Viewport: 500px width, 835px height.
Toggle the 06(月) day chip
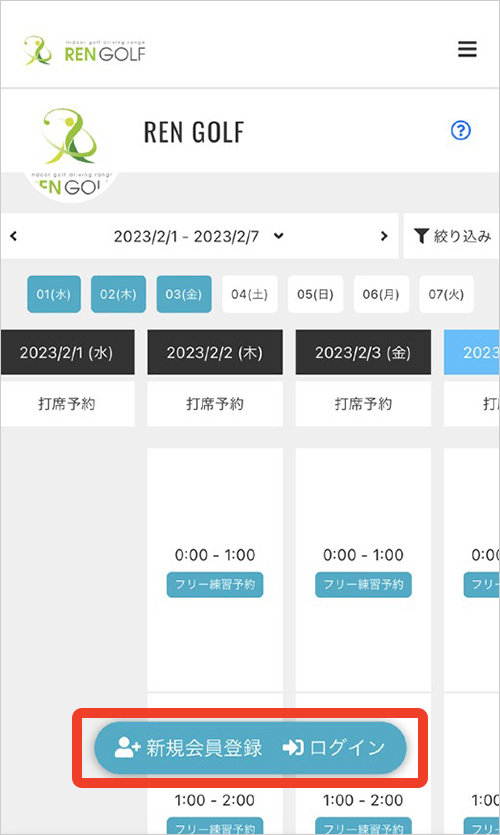381,294
